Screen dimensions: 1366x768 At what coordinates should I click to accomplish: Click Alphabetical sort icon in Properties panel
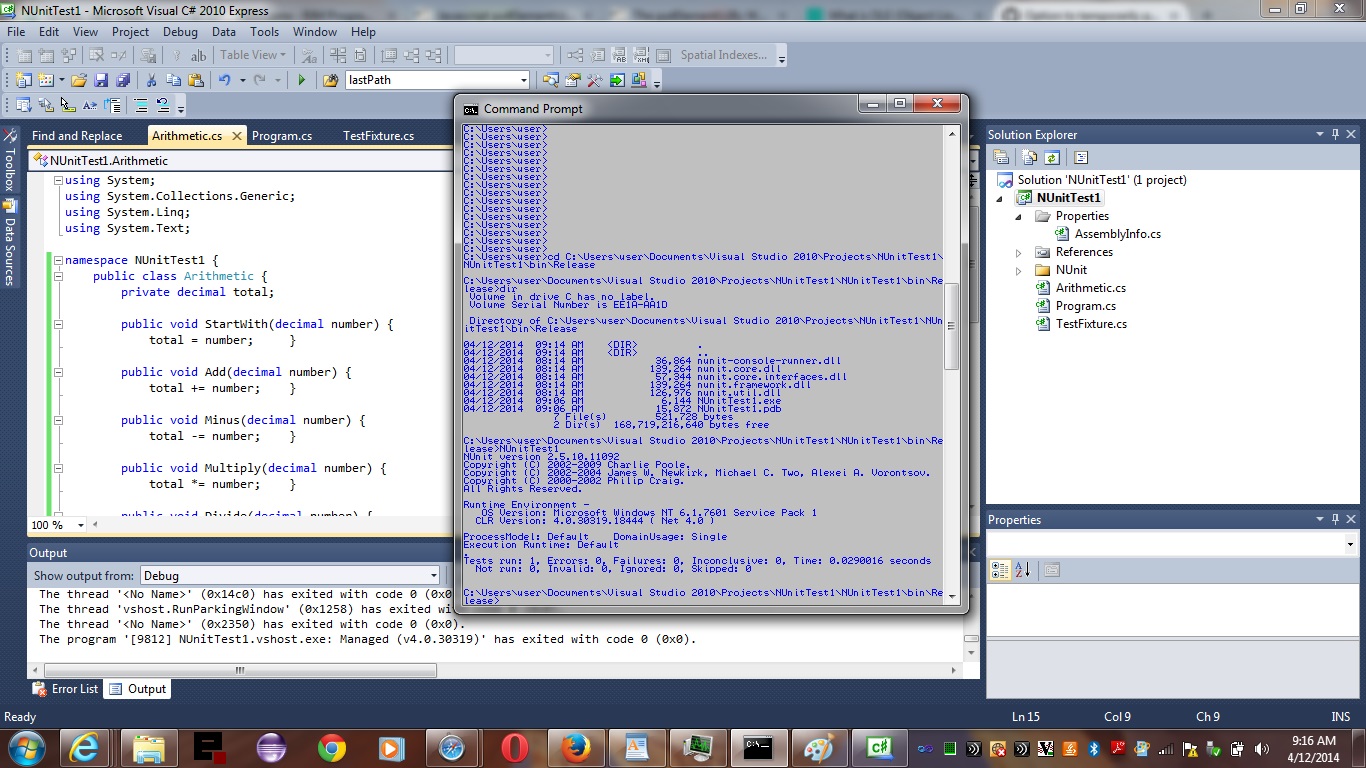[1023, 570]
